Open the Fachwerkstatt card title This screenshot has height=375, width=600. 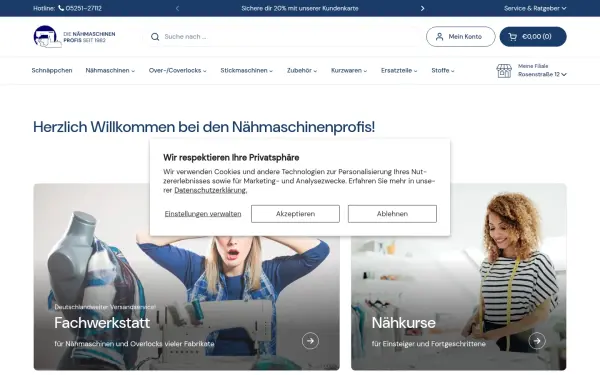[x=102, y=323]
